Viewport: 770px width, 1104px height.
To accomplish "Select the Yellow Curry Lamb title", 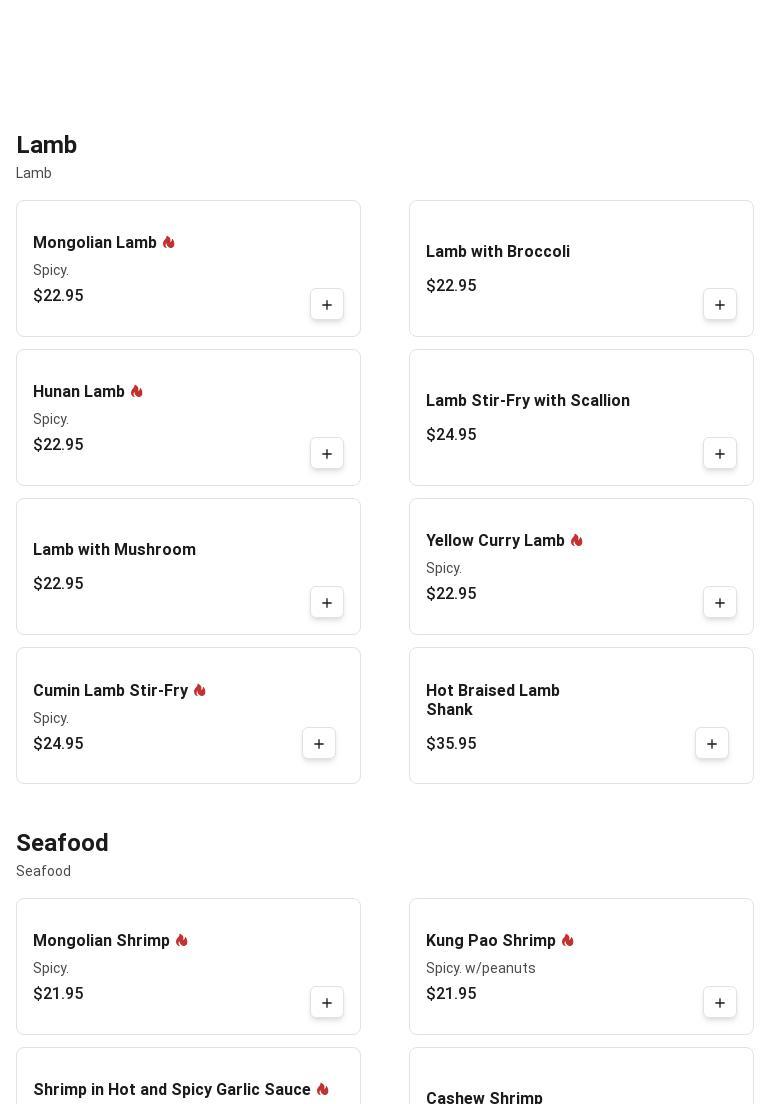I will pos(495,541).
